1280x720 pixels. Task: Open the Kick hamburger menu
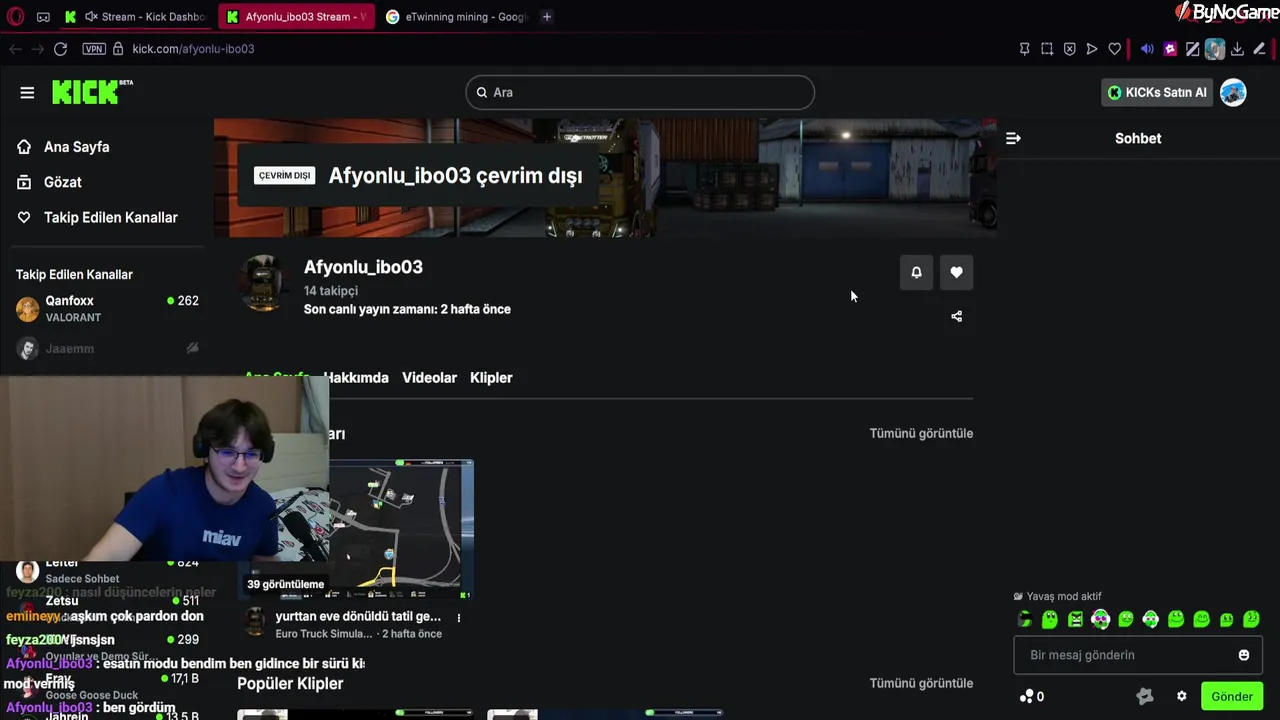[27, 92]
